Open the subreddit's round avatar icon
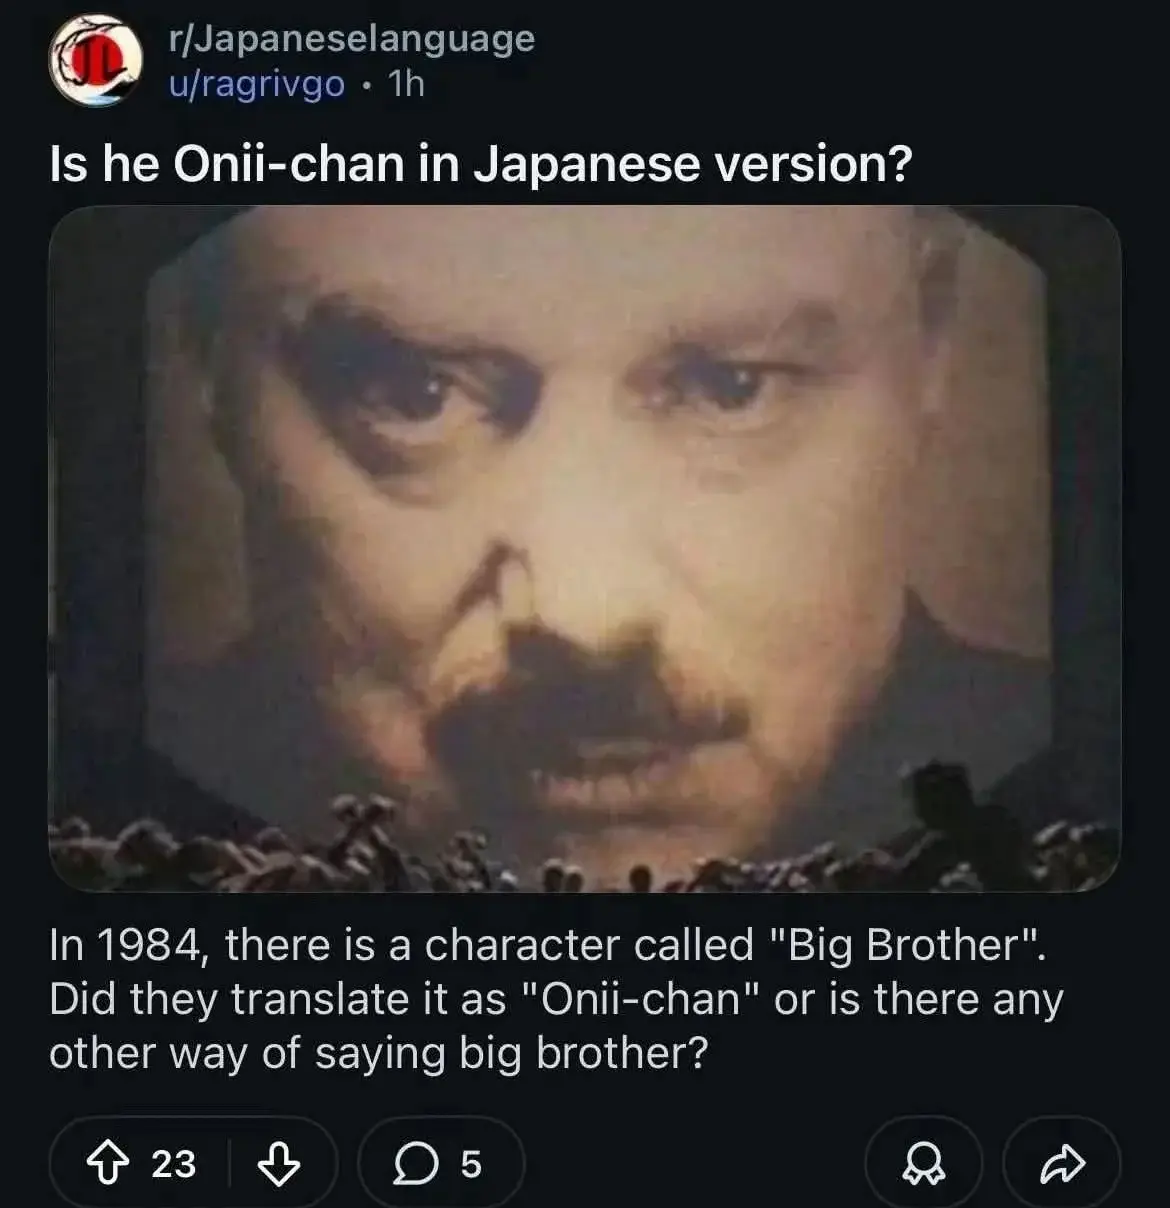The image size is (1170, 1208). tap(95, 59)
